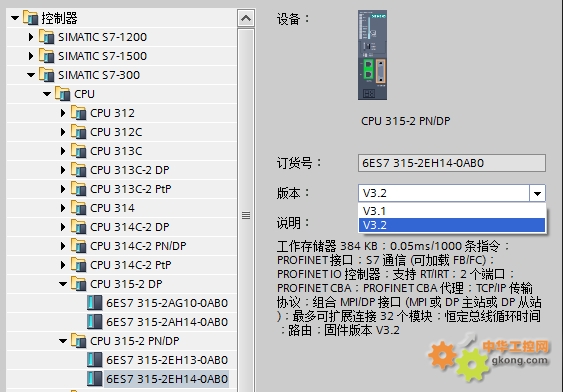Select the 6ES7 315-2EH14-0AB0 tree entry

click(x=167, y=379)
